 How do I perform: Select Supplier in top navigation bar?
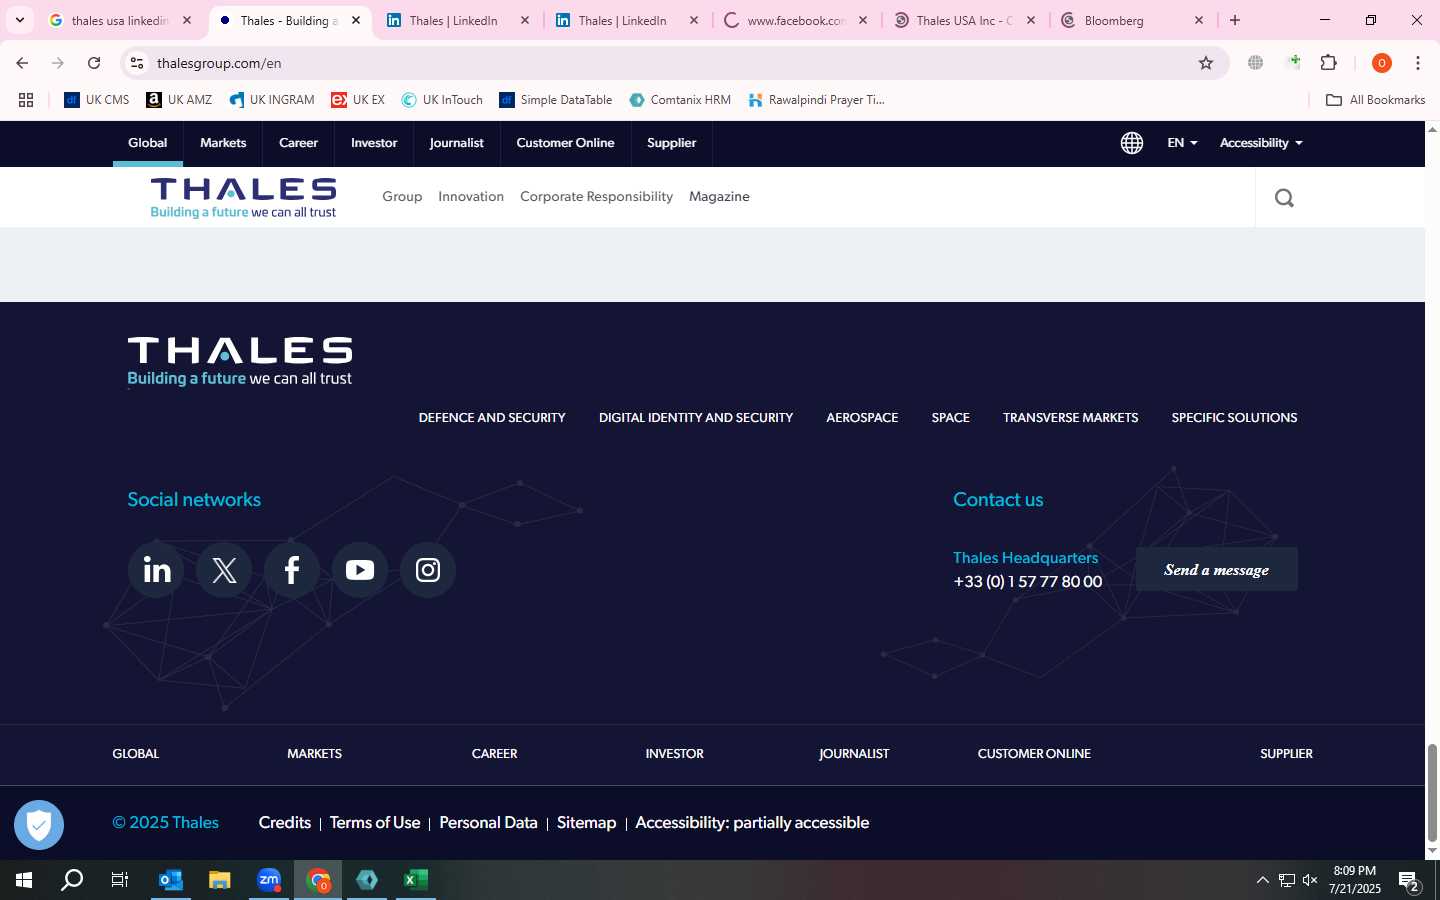pos(671,143)
